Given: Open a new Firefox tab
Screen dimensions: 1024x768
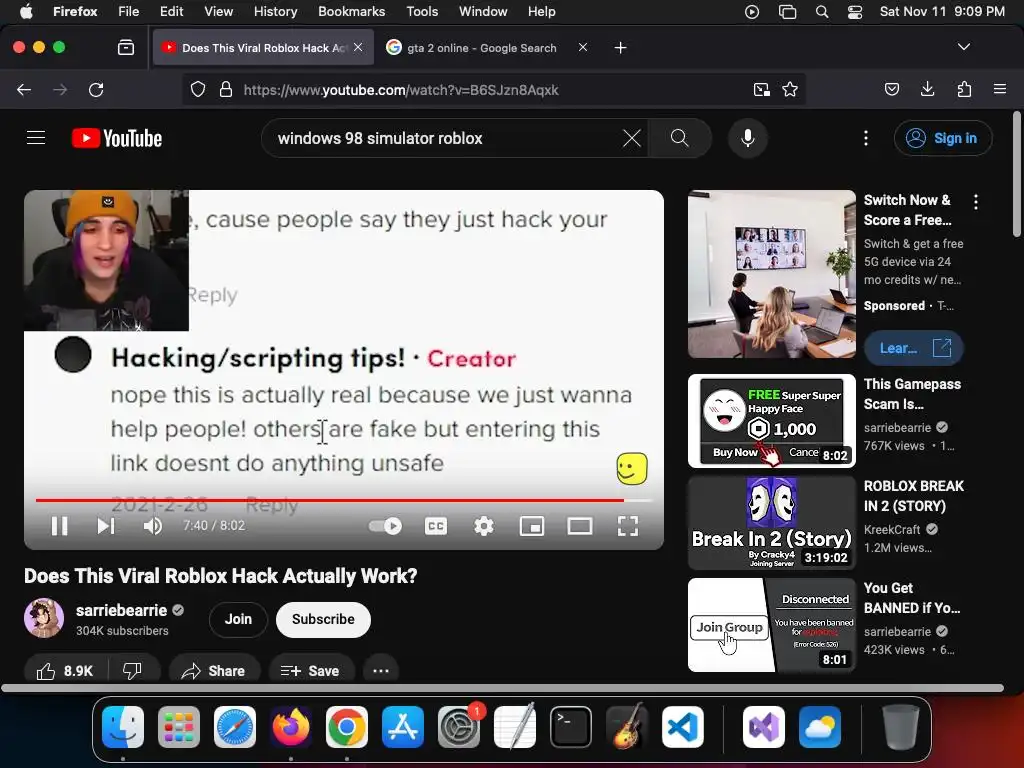Looking at the screenshot, I should 620,47.
